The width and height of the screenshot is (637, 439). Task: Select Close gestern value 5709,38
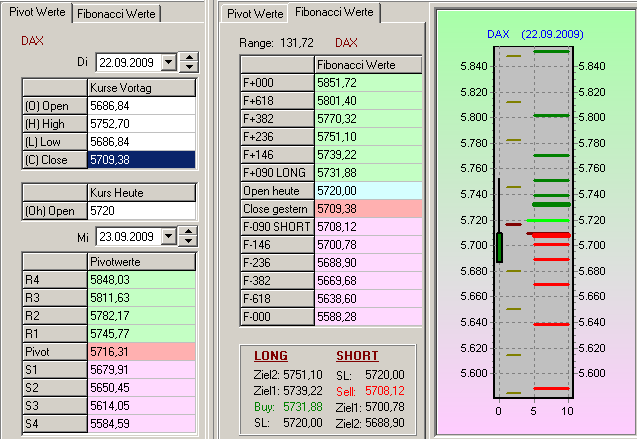[368, 208]
